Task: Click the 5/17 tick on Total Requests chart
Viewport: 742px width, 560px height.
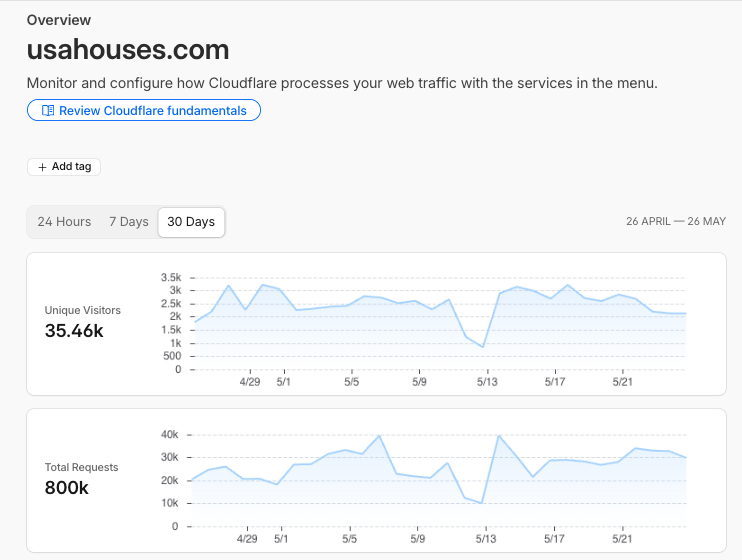Action: (x=554, y=539)
